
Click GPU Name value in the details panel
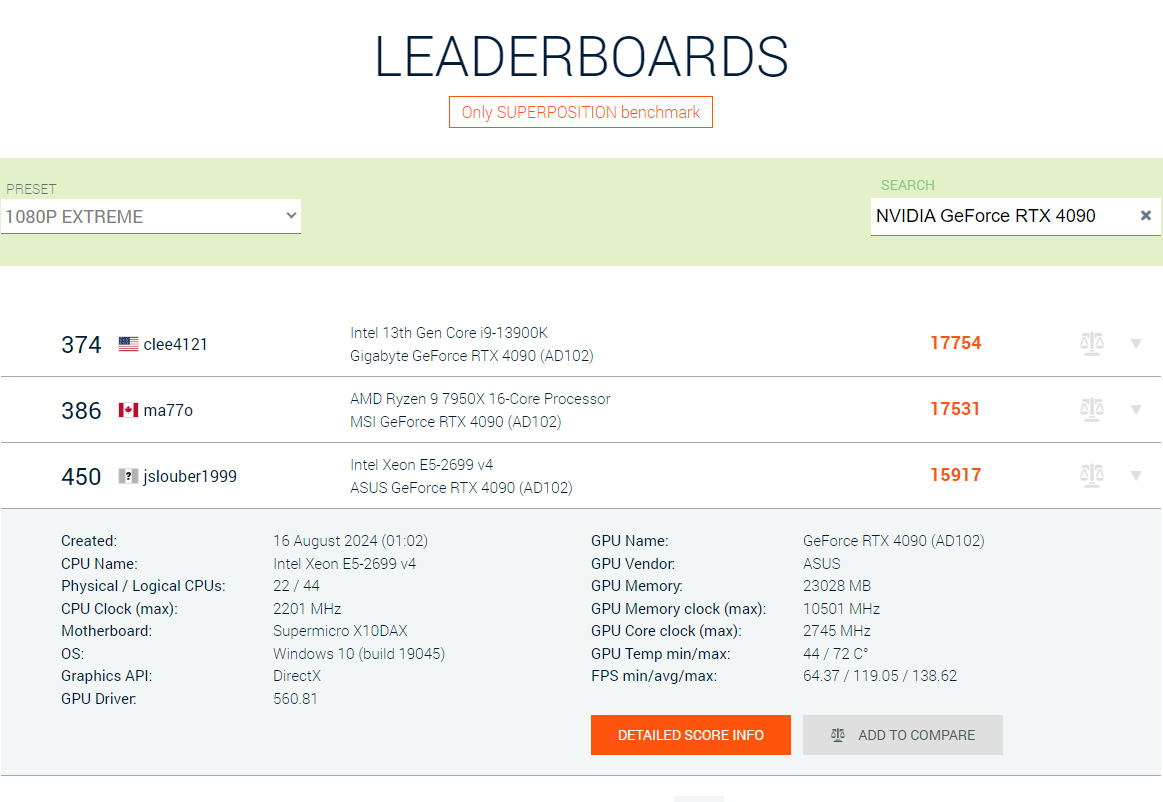click(894, 541)
